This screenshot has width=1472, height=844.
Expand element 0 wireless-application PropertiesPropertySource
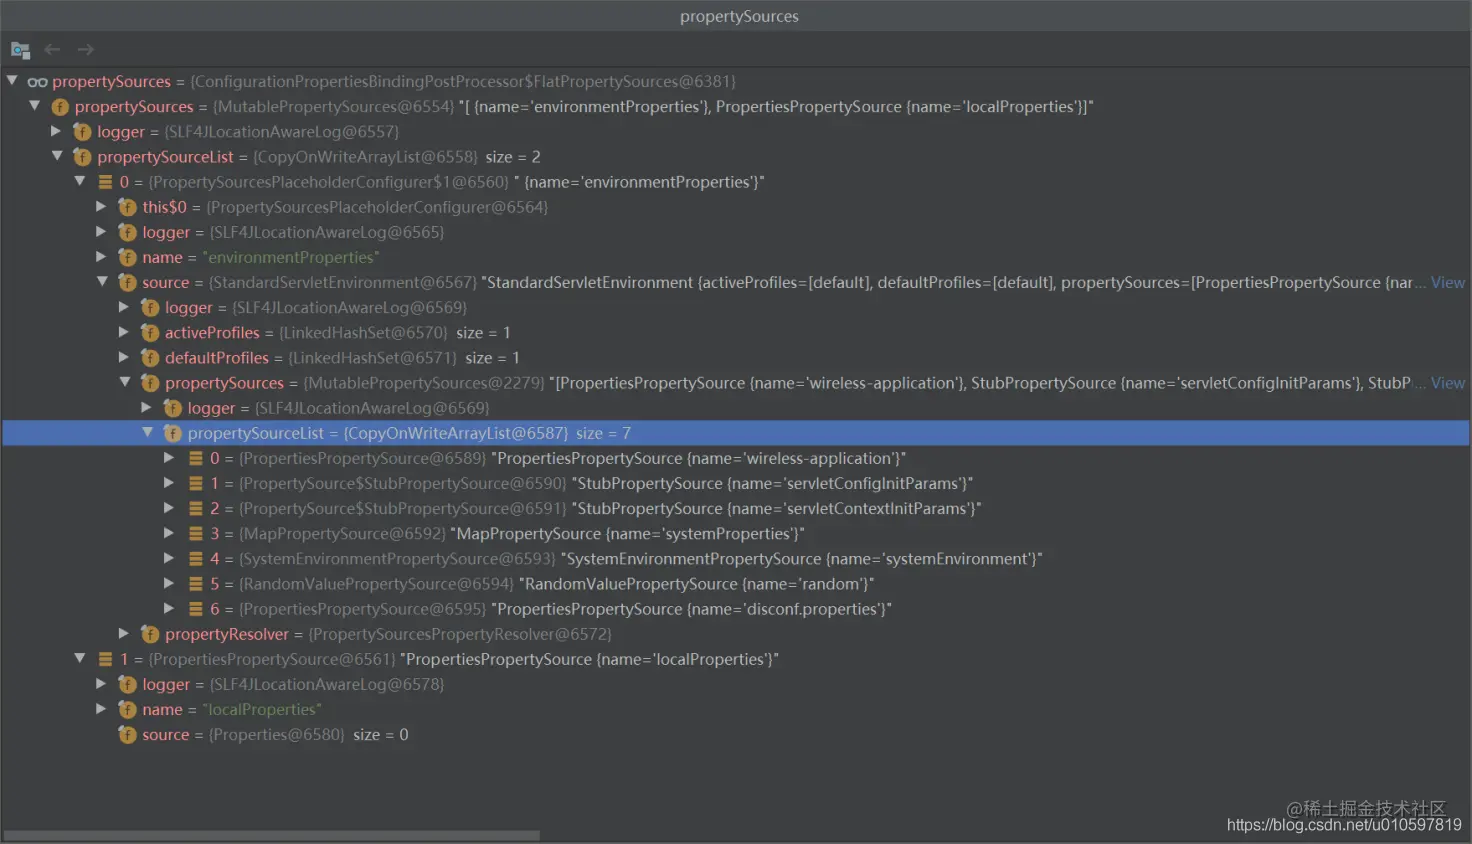169,457
